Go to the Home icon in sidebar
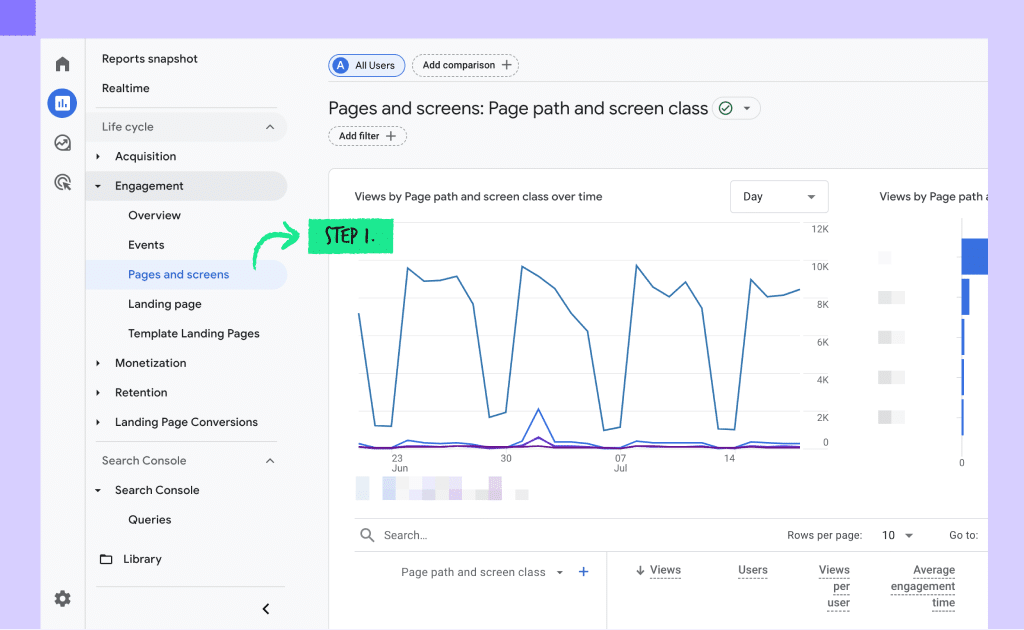 pyautogui.click(x=63, y=64)
